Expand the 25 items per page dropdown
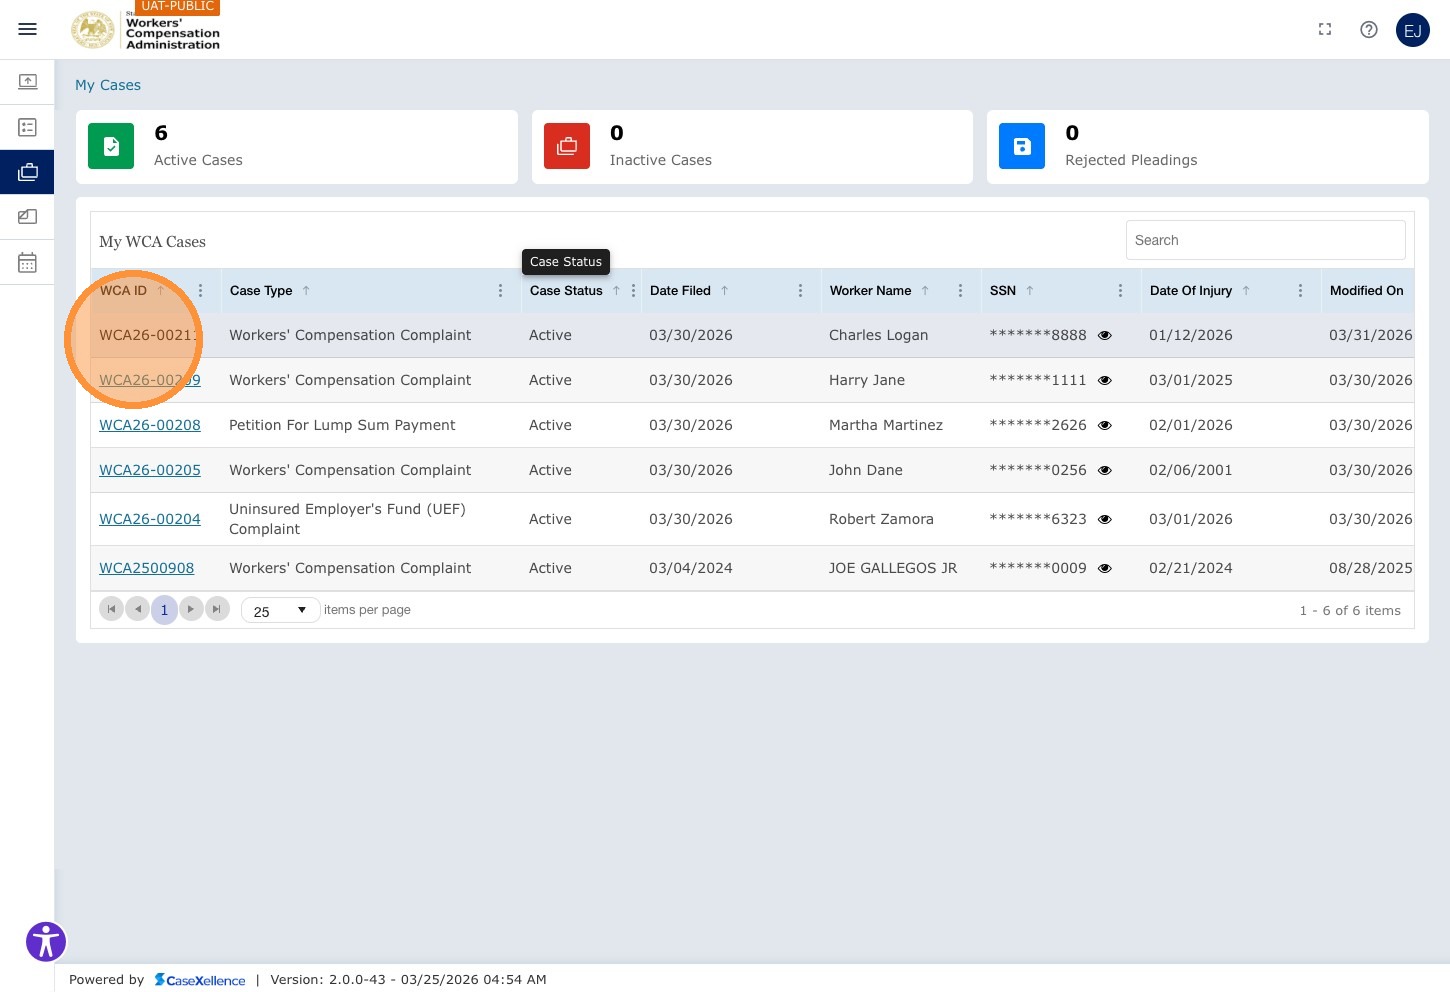The height and width of the screenshot is (992, 1450). tap(280, 610)
